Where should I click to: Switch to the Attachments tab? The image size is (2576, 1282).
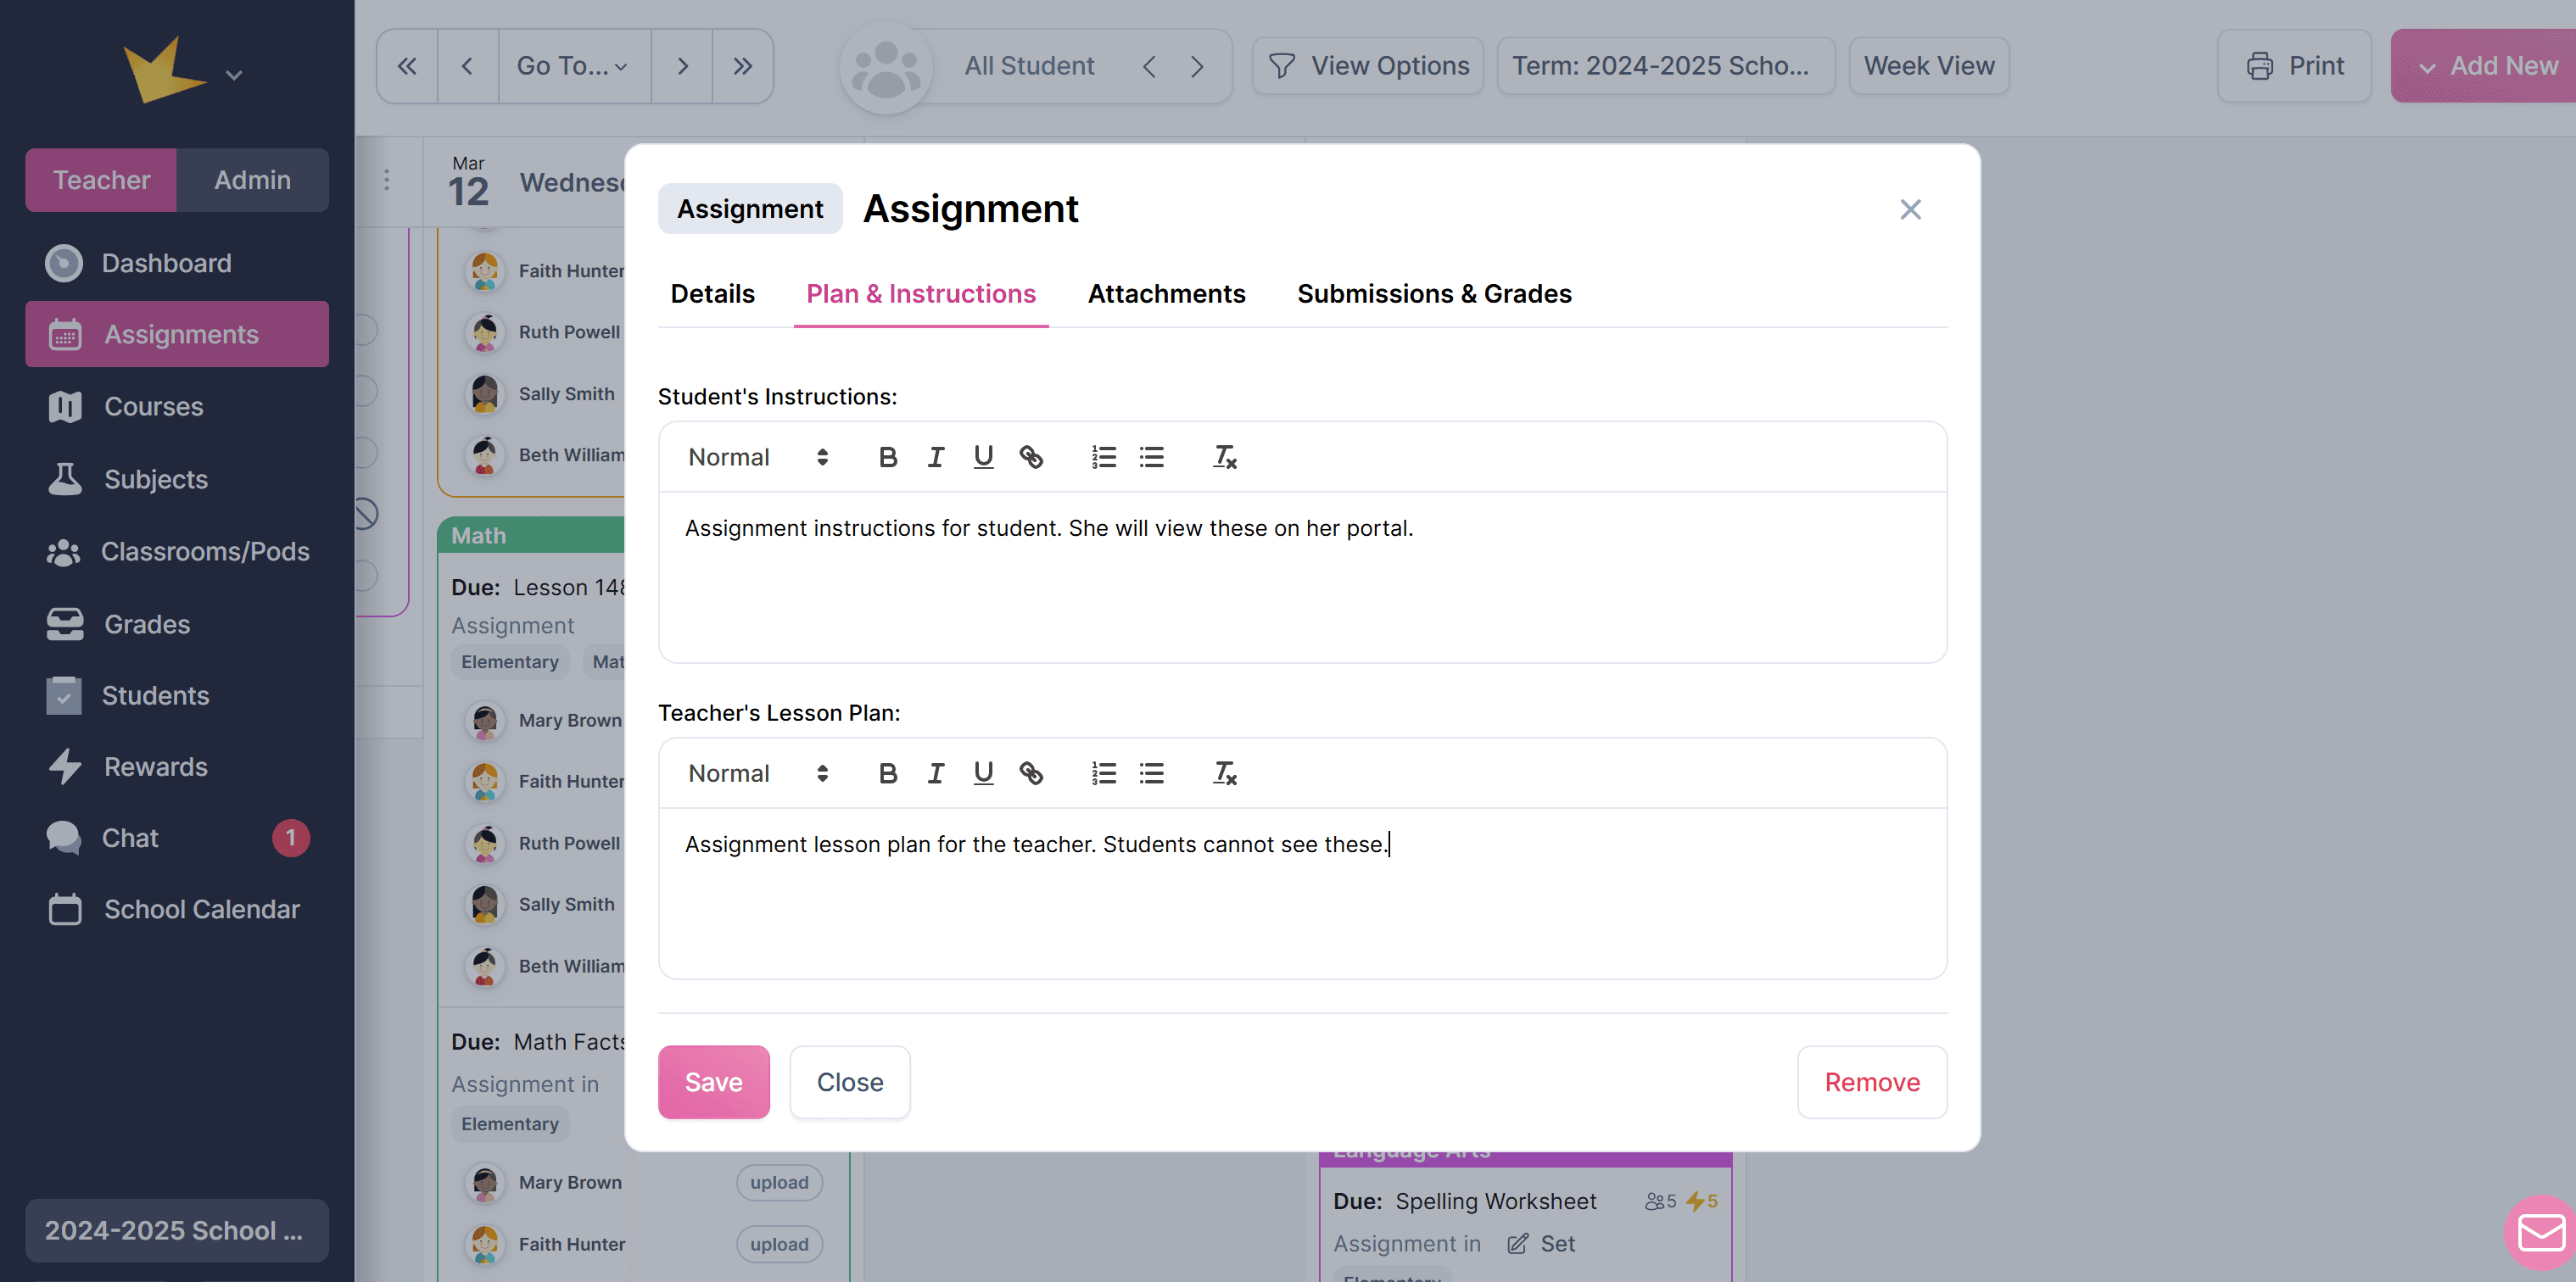tap(1166, 294)
